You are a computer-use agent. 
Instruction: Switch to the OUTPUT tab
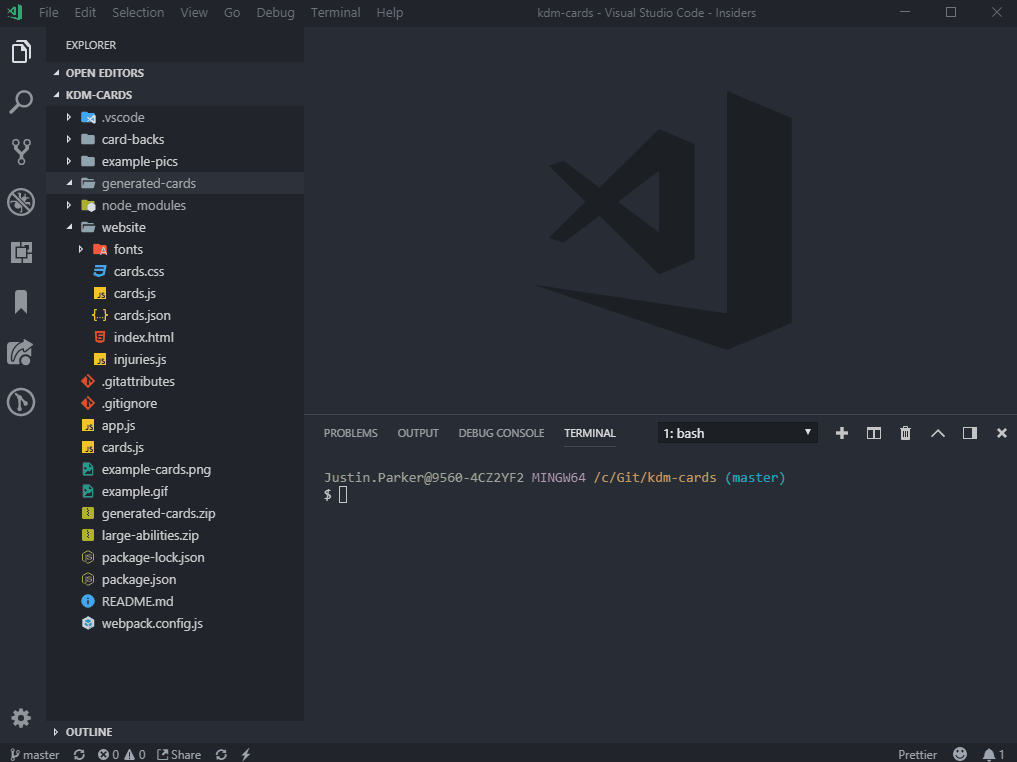point(418,433)
